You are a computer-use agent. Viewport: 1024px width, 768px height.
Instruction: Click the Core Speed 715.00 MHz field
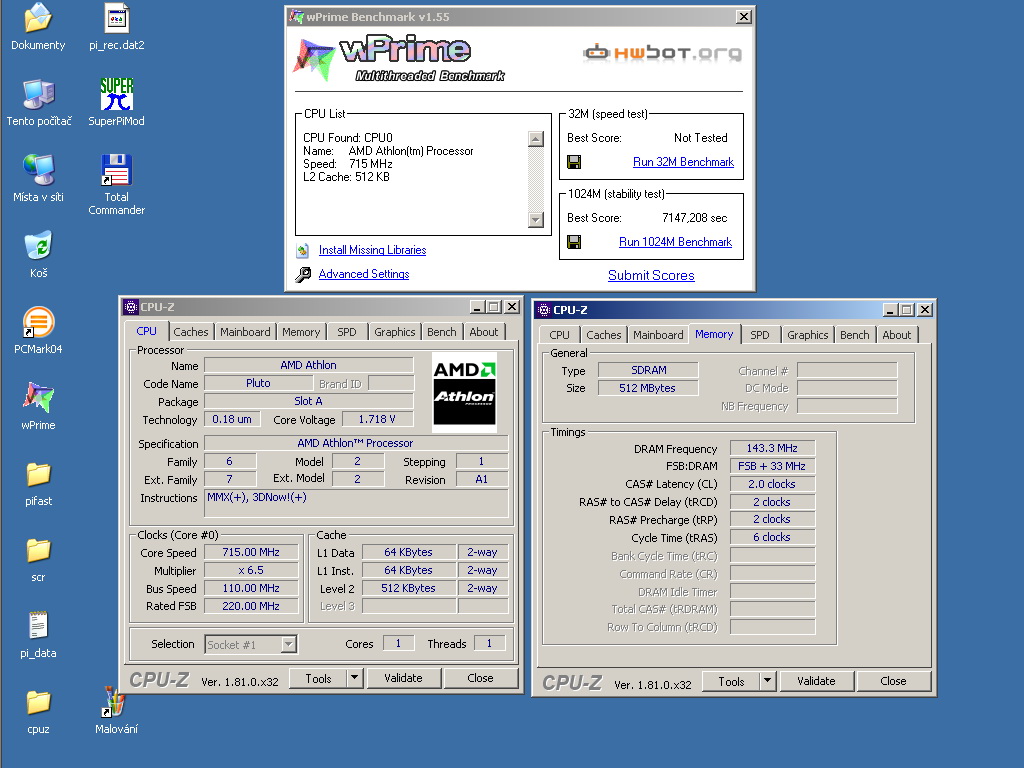point(251,552)
